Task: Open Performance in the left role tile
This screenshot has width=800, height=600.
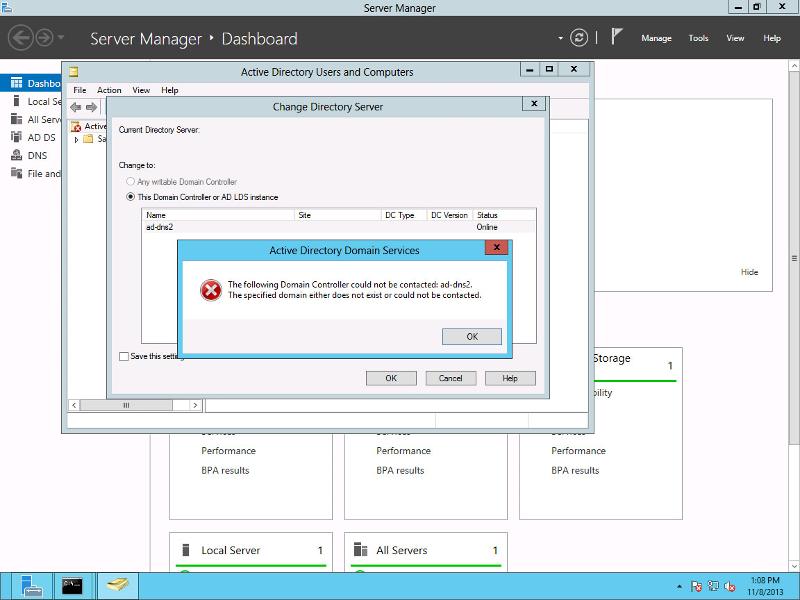Action: [x=228, y=451]
